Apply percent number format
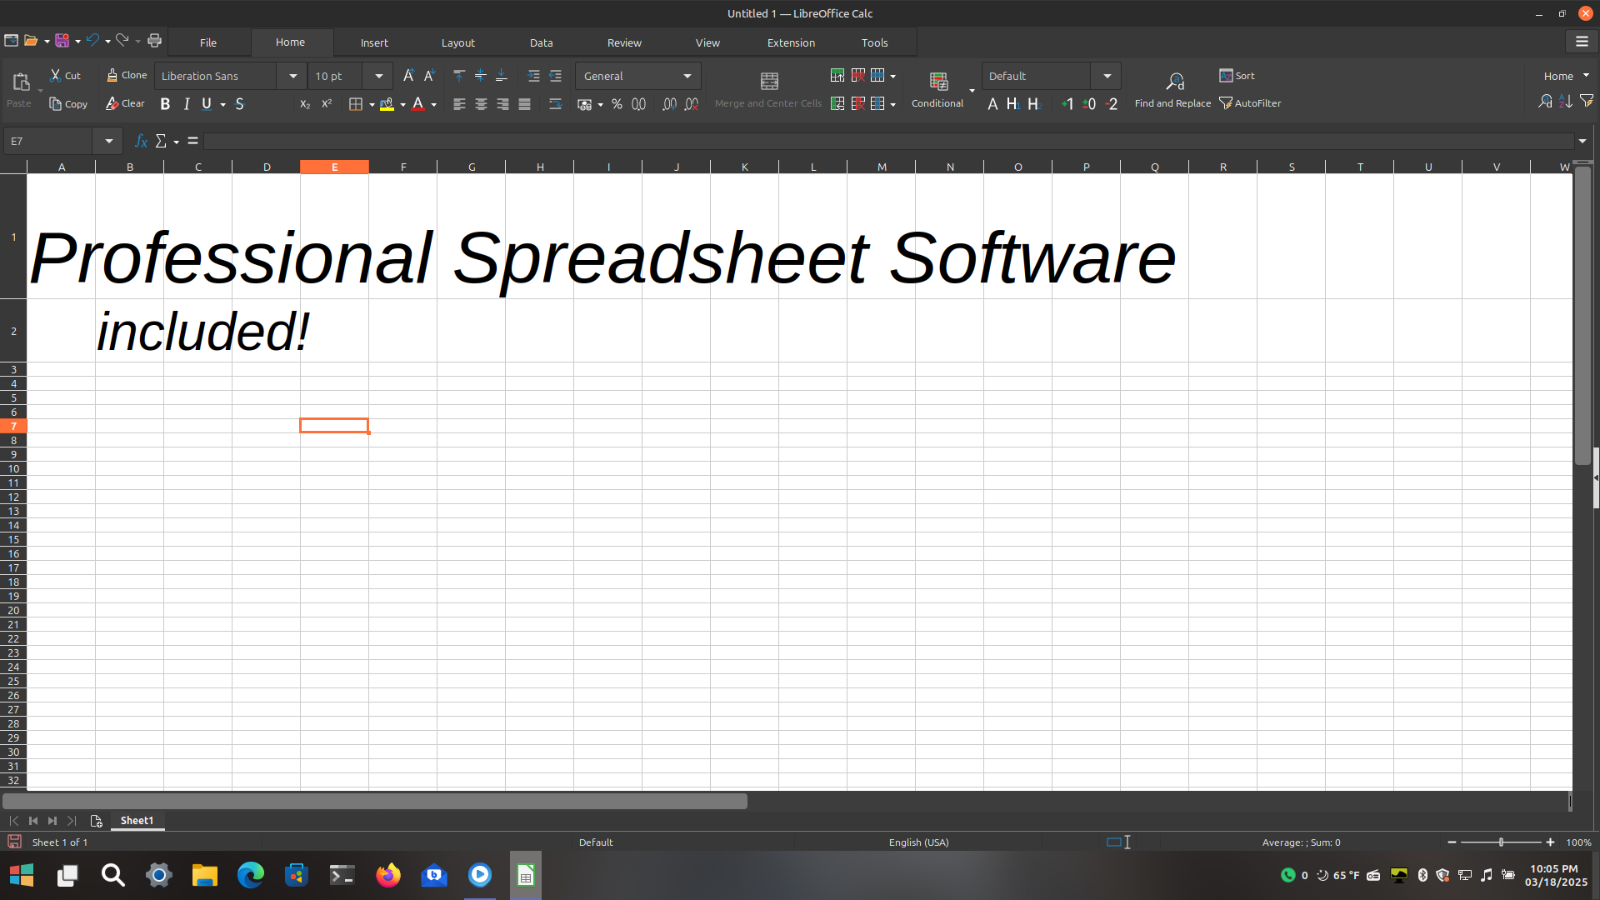The image size is (1600, 900). click(x=617, y=104)
